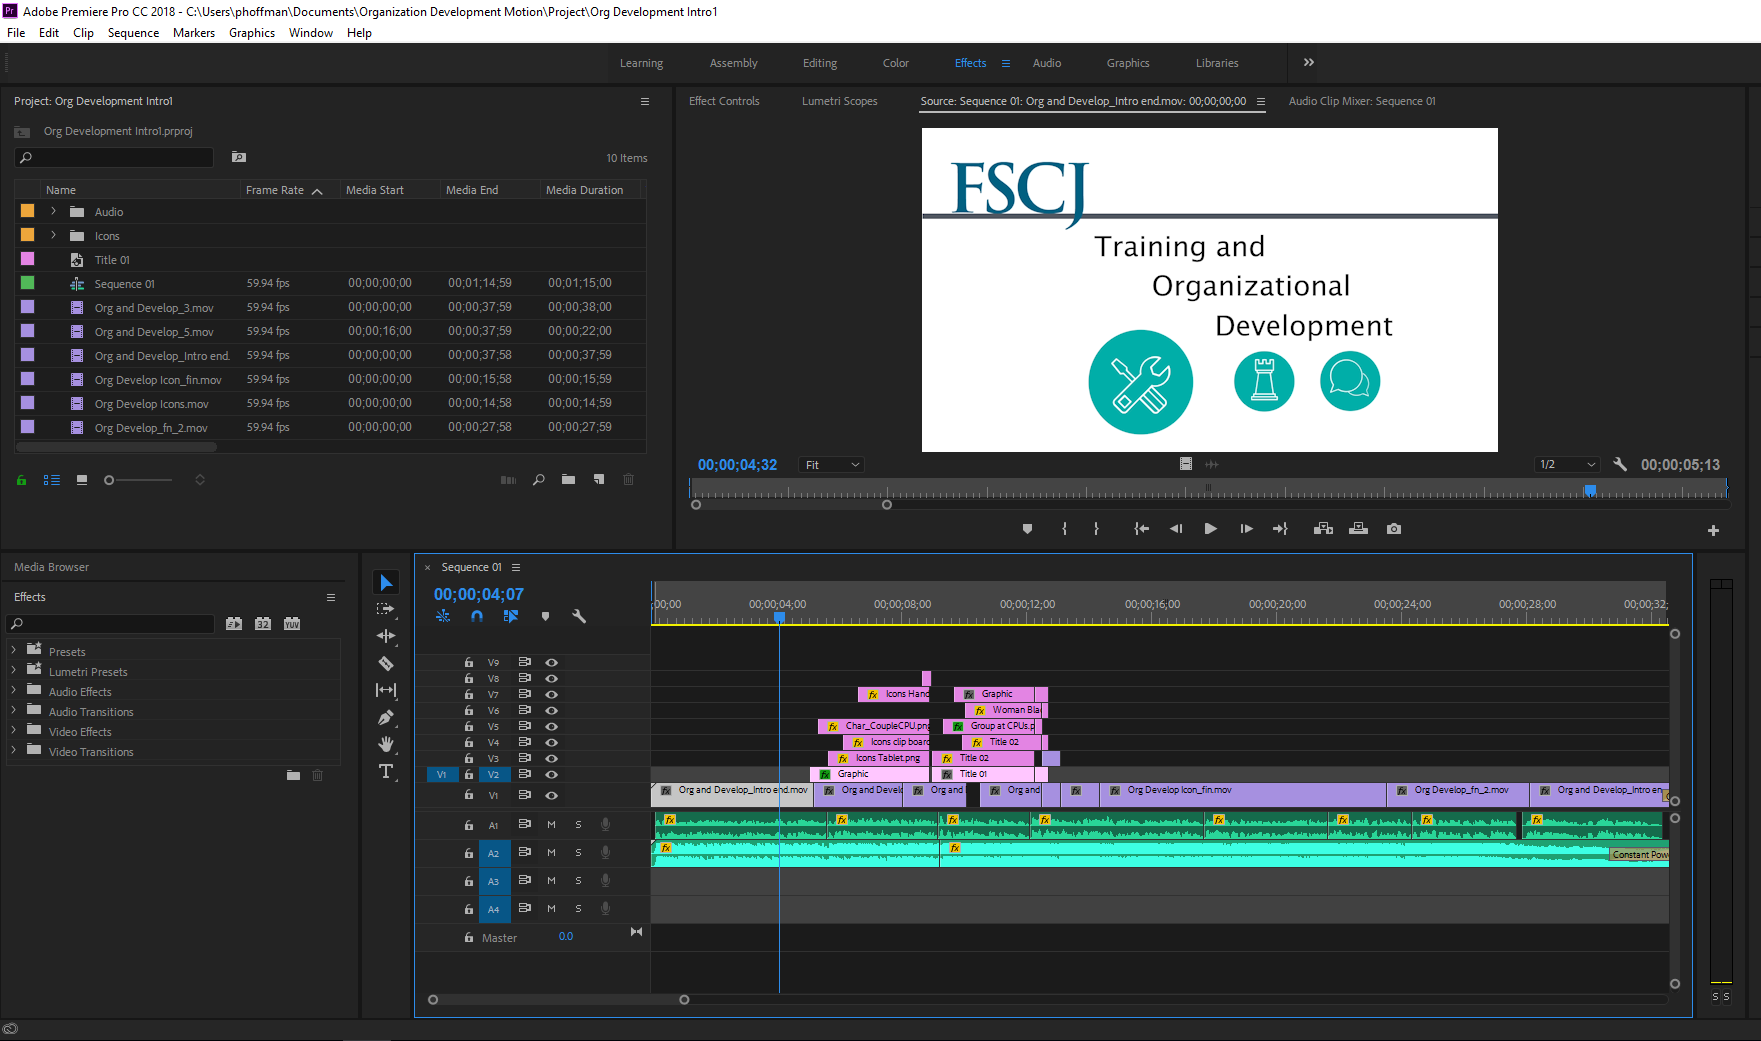The image size is (1761, 1041).
Task: Play the source monitor clip
Action: 1210,529
